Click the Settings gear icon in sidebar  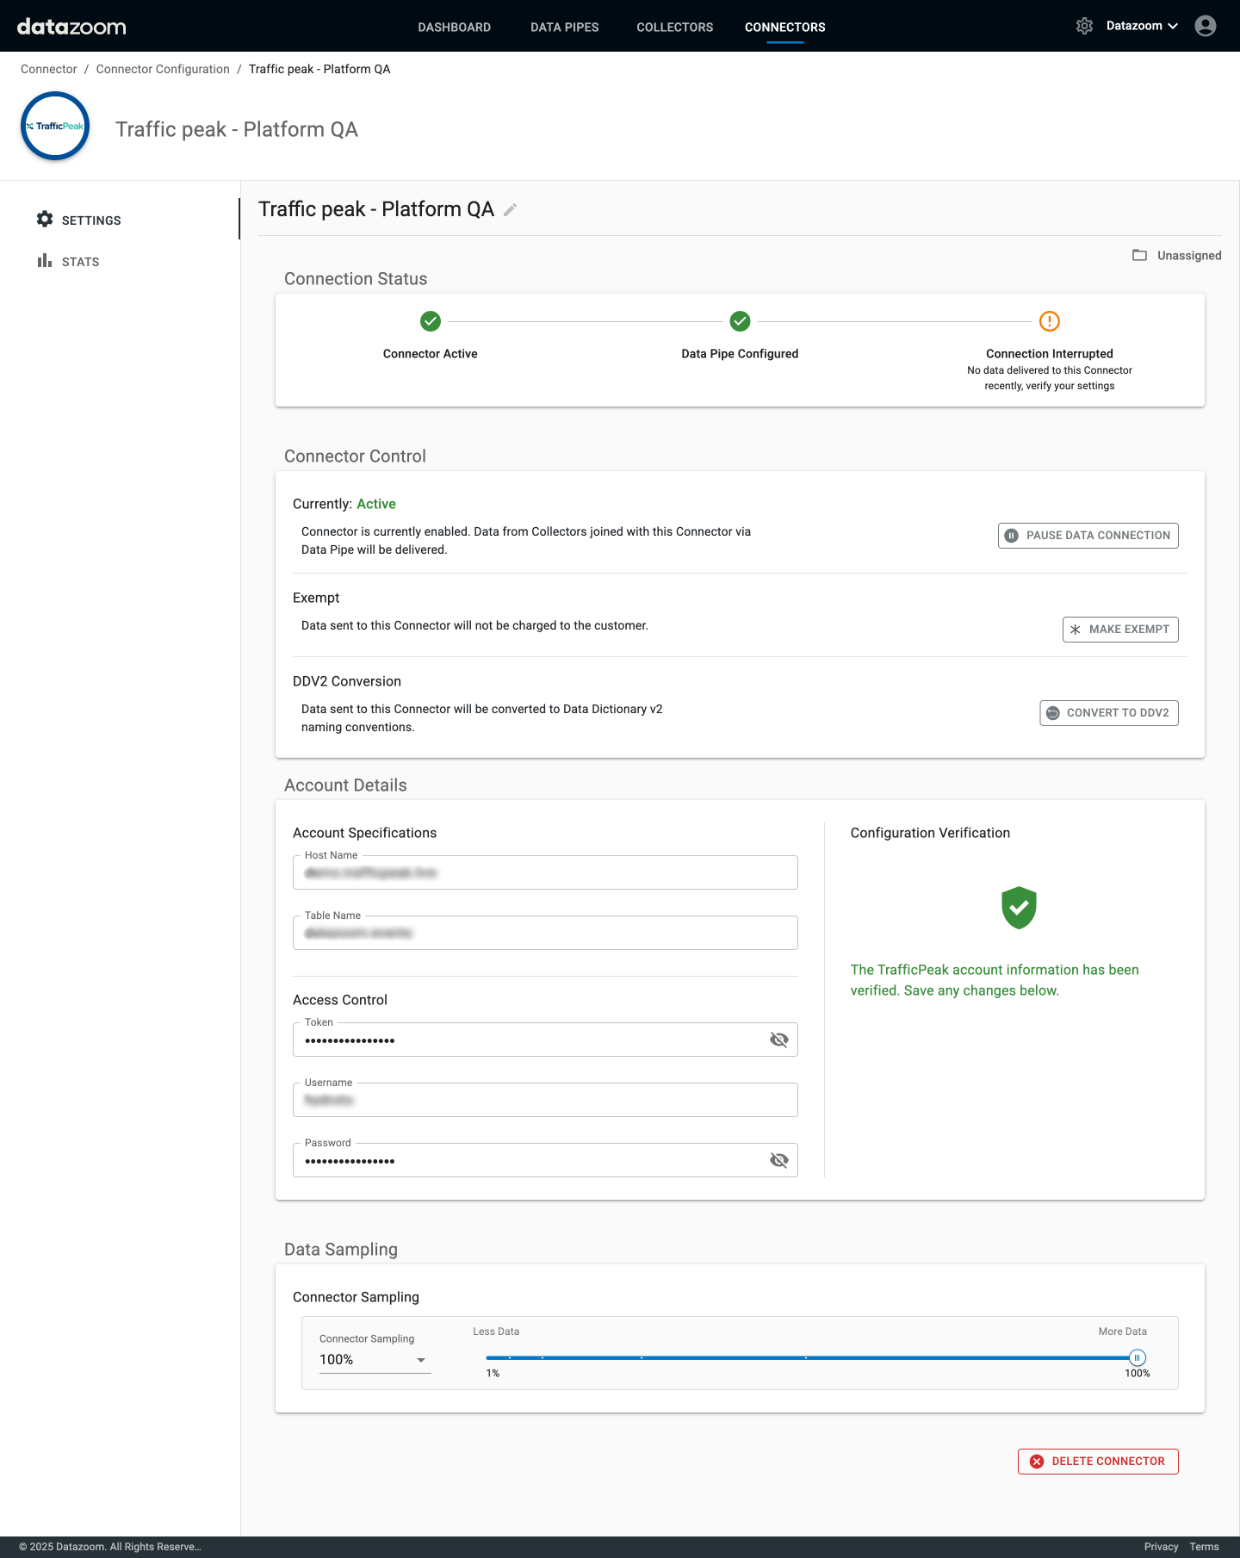tap(45, 219)
